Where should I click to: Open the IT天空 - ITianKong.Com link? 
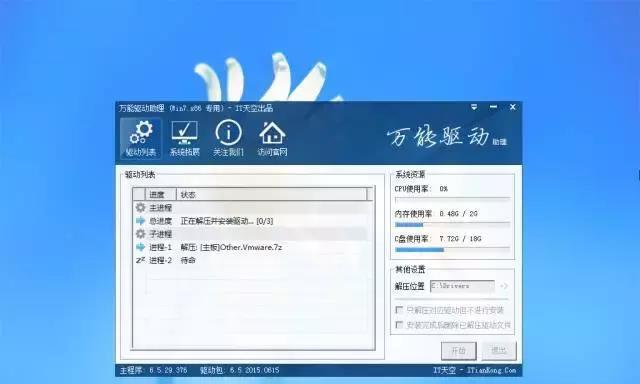coord(474,370)
